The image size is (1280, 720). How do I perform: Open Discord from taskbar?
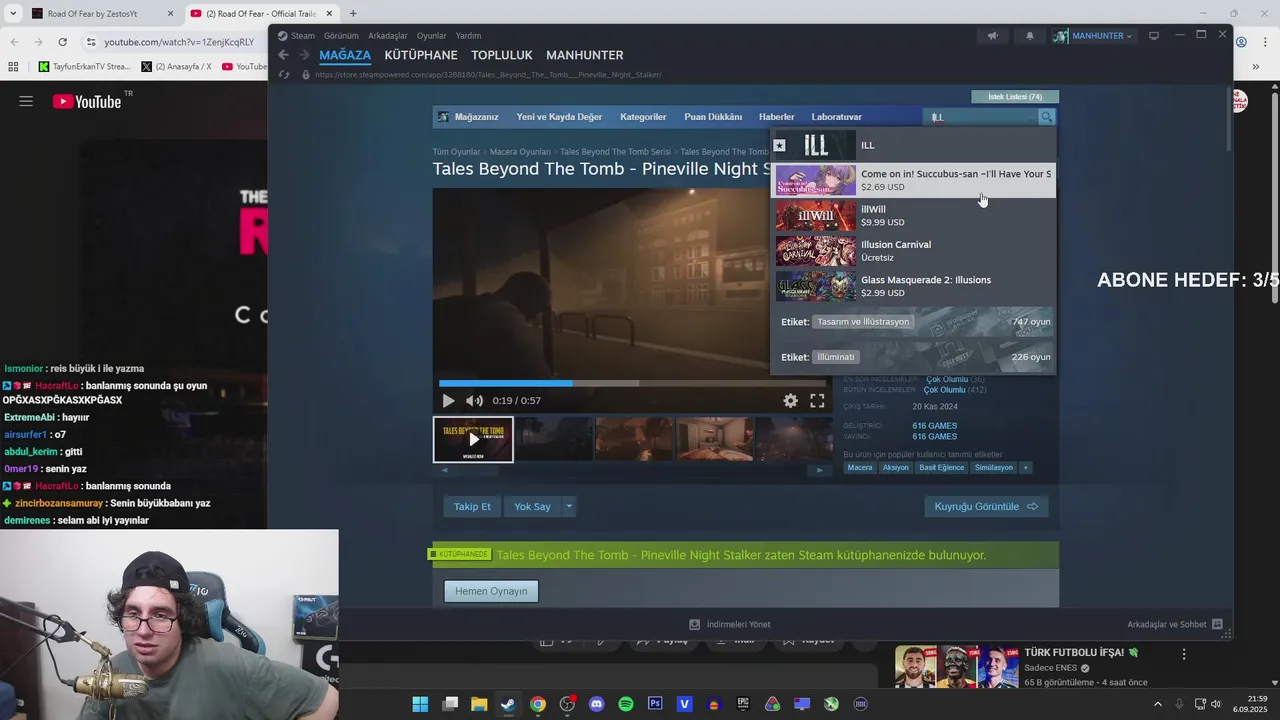tap(597, 704)
